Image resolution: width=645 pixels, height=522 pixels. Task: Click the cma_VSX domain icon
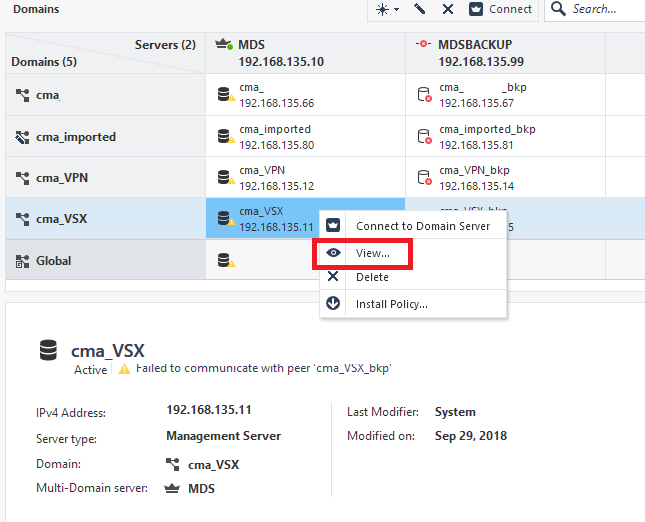pyautogui.click(x=23, y=219)
